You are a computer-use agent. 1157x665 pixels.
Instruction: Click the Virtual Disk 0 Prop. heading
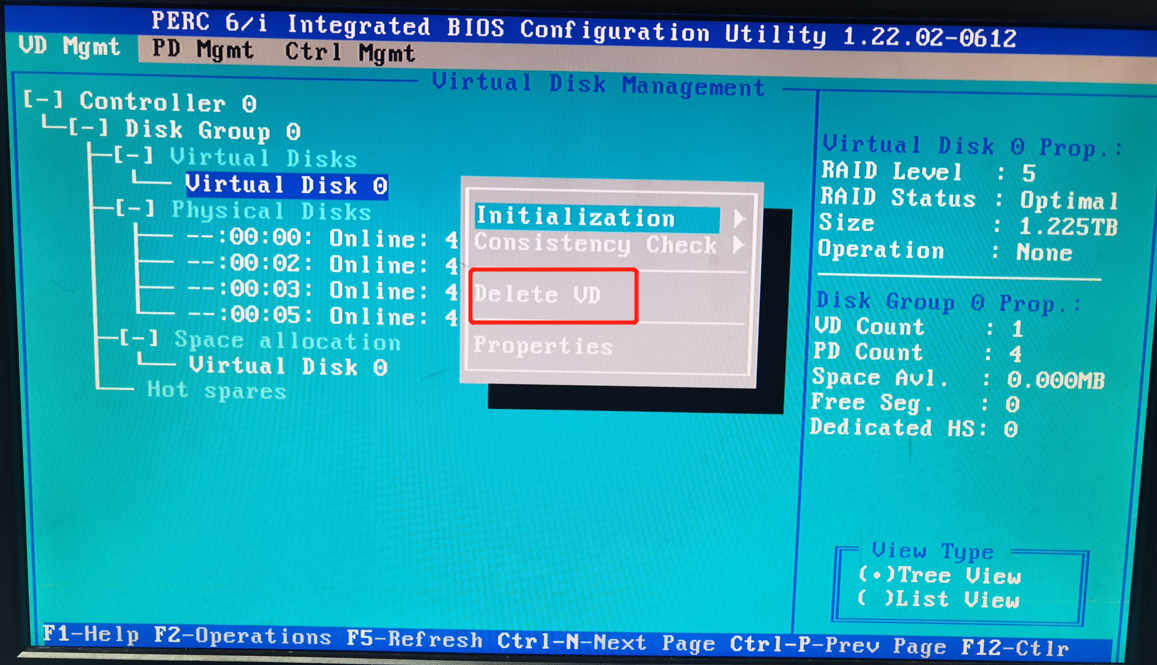coord(973,145)
